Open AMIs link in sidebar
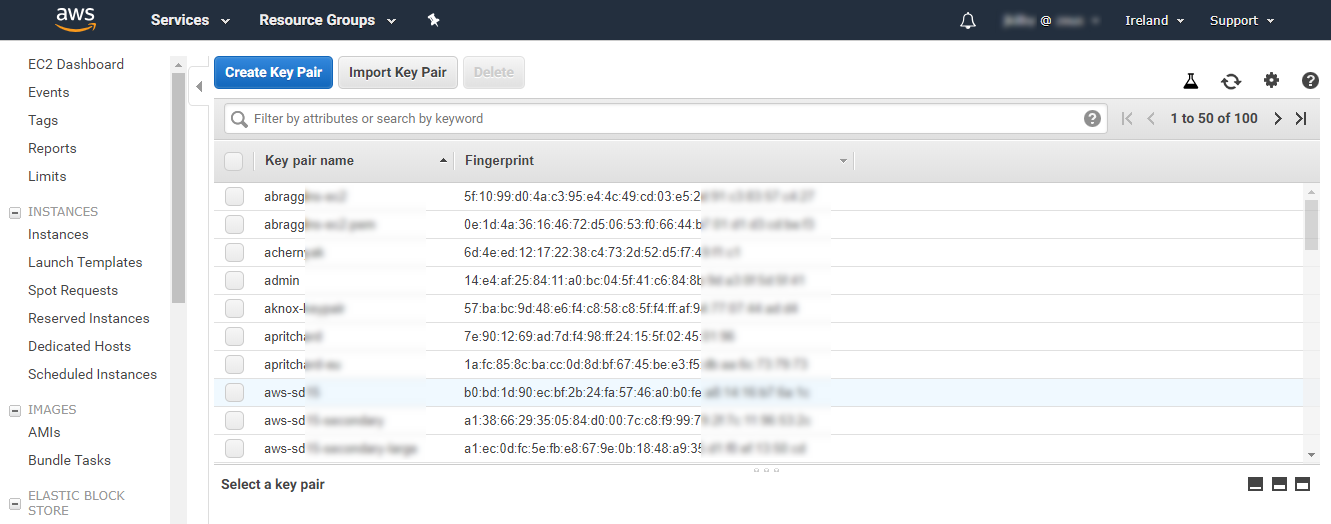The image size is (1331, 524). coord(44,432)
